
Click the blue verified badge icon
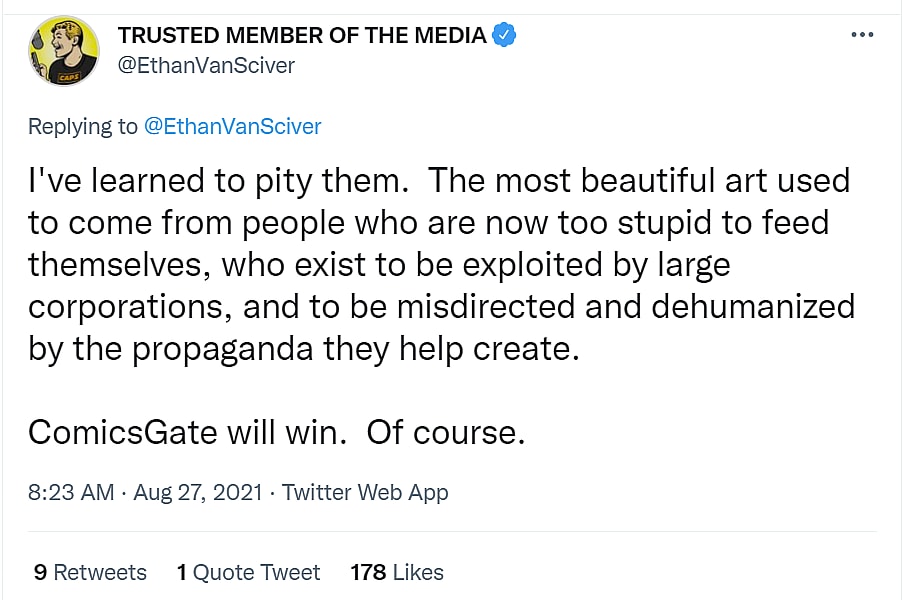(505, 35)
